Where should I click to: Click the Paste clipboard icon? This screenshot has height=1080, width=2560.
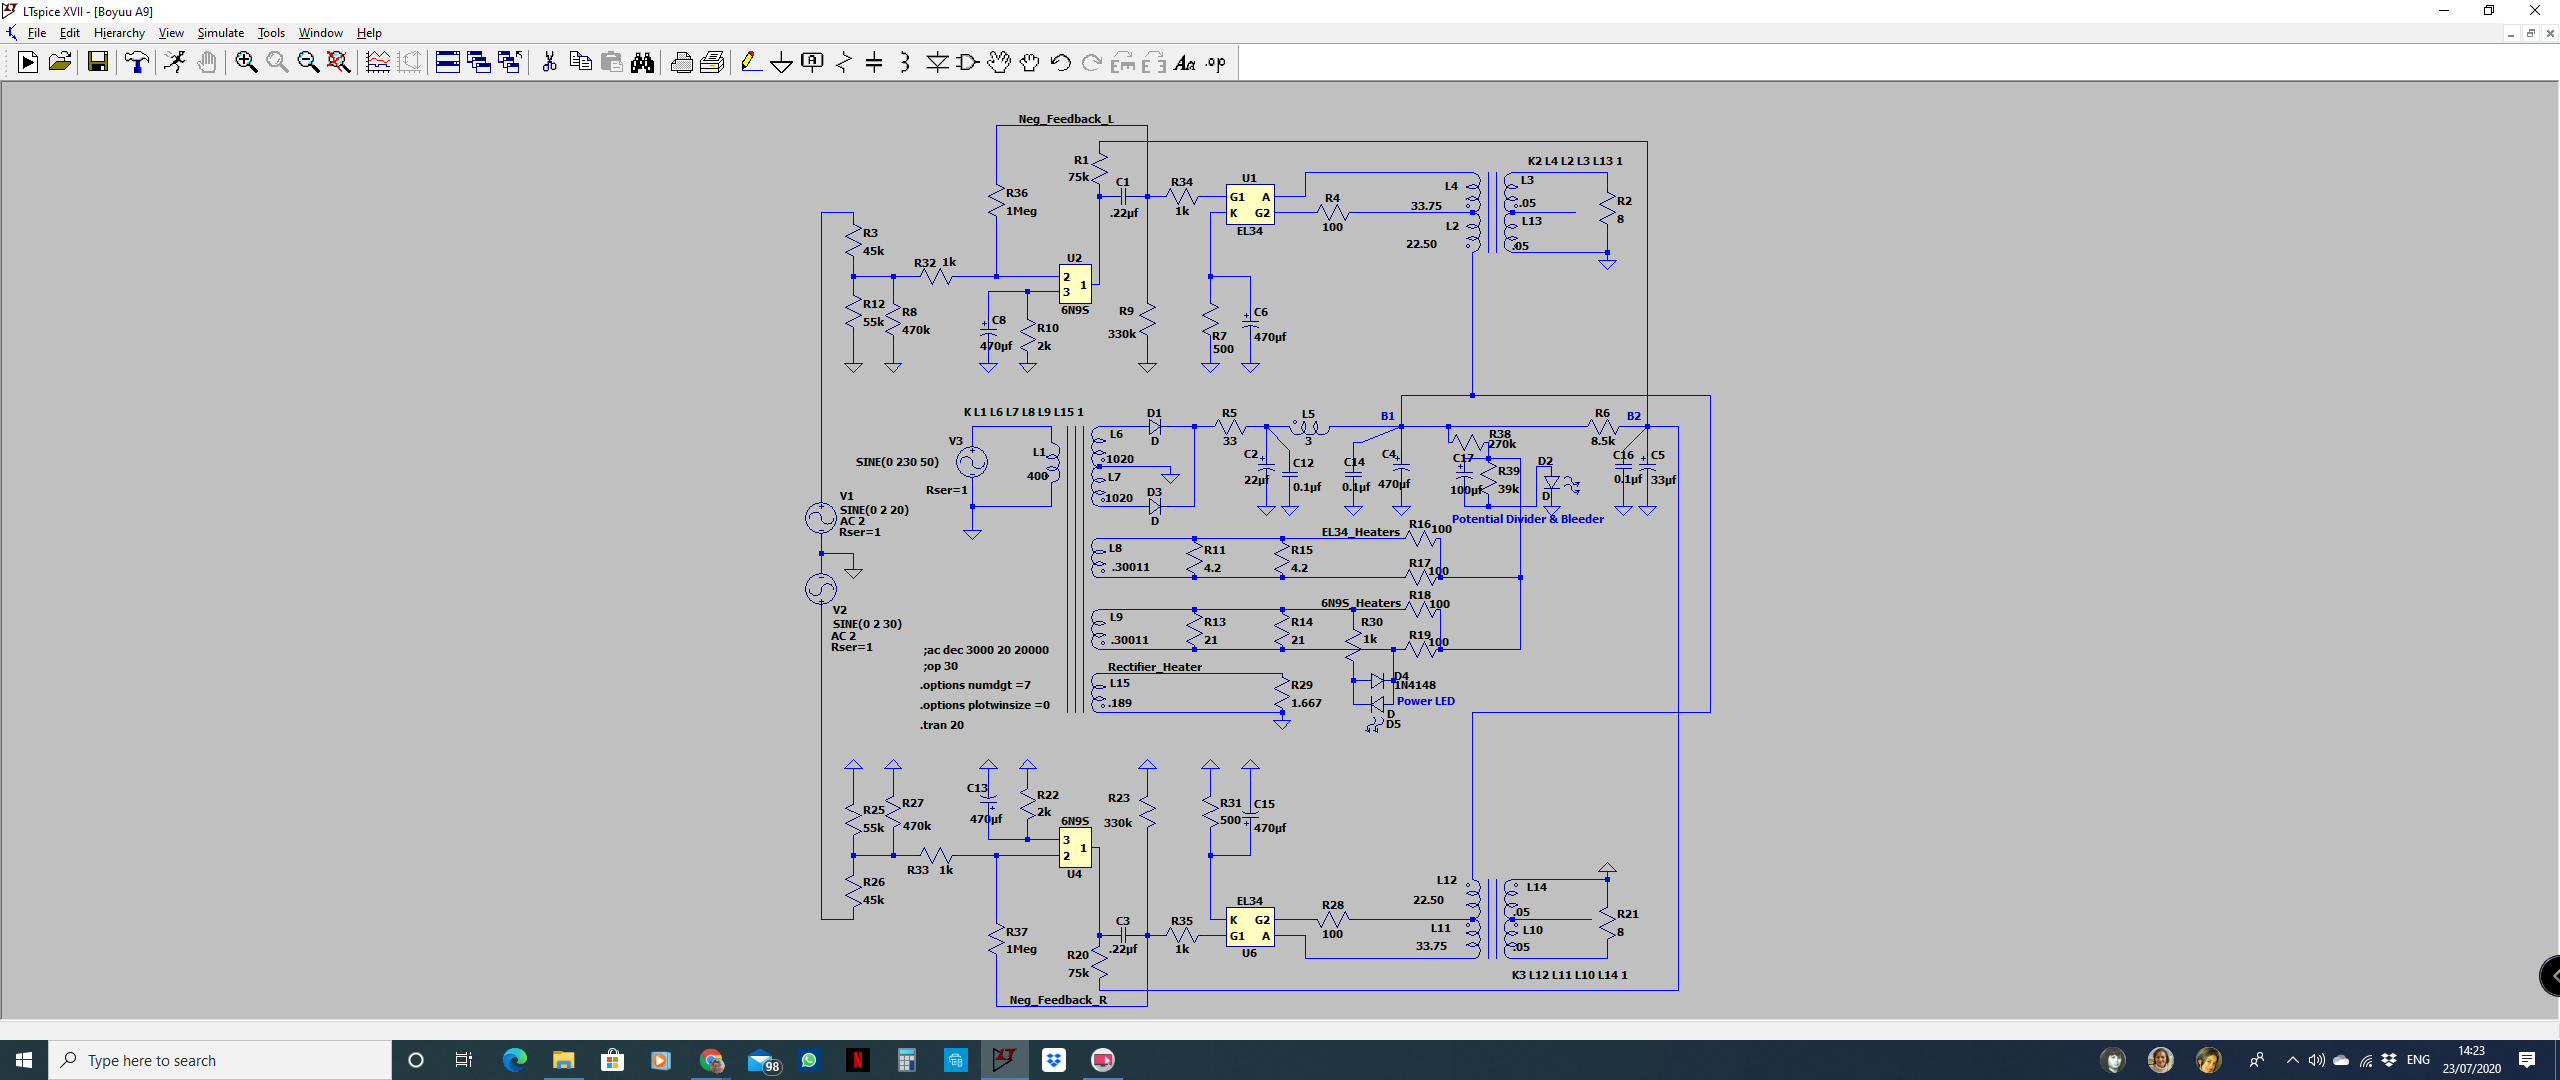coord(611,62)
